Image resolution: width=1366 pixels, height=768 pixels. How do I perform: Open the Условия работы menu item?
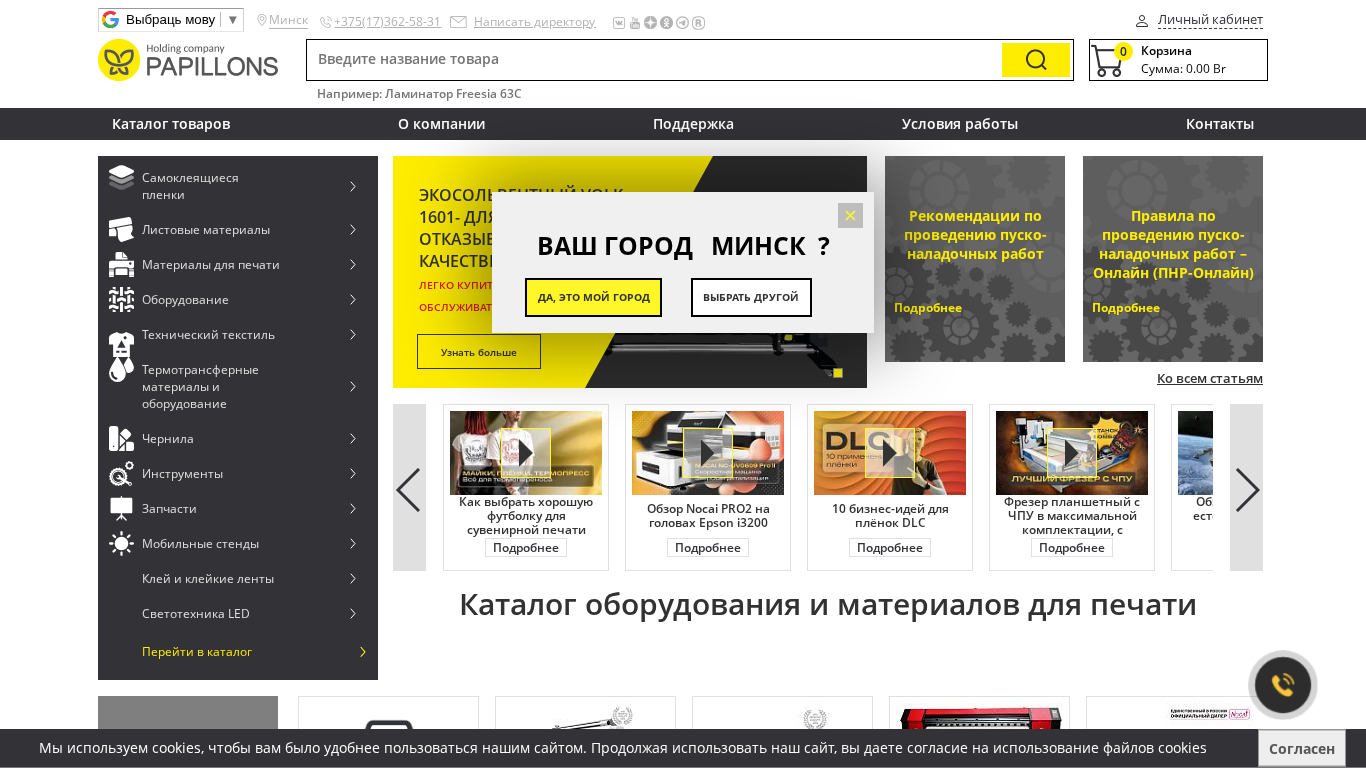960,124
